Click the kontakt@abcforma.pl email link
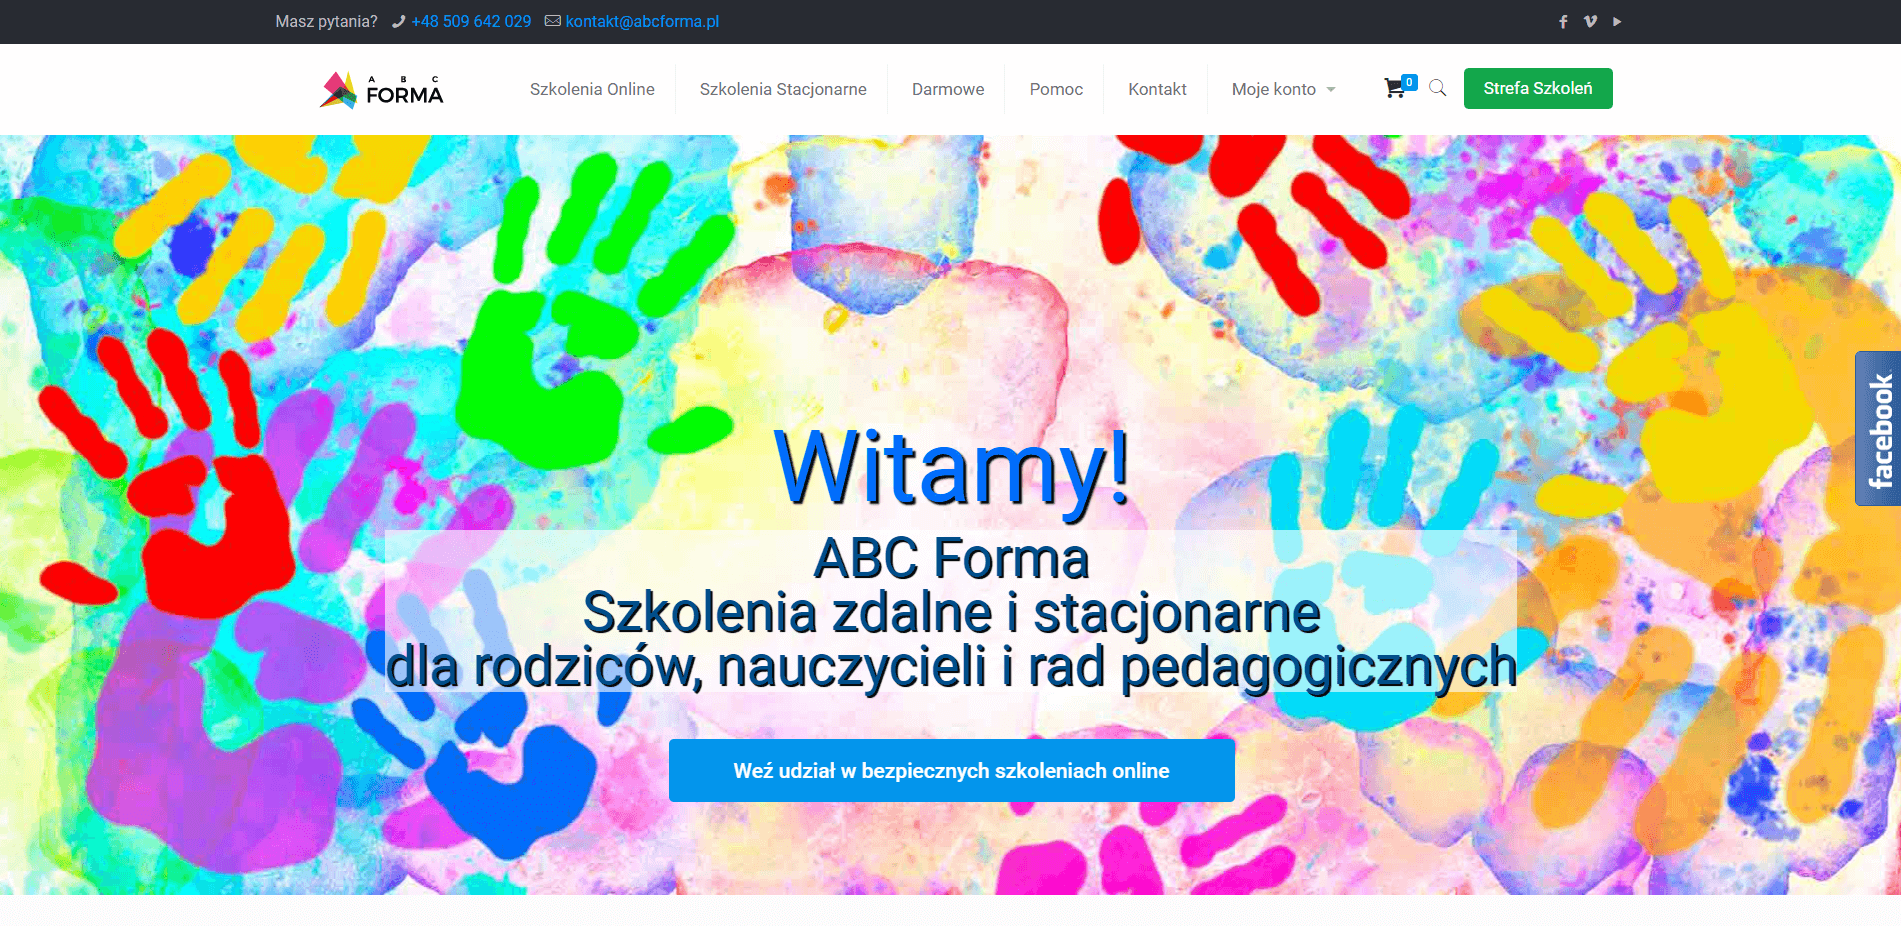Image resolution: width=1901 pixels, height=926 pixels. click(642, 22)
